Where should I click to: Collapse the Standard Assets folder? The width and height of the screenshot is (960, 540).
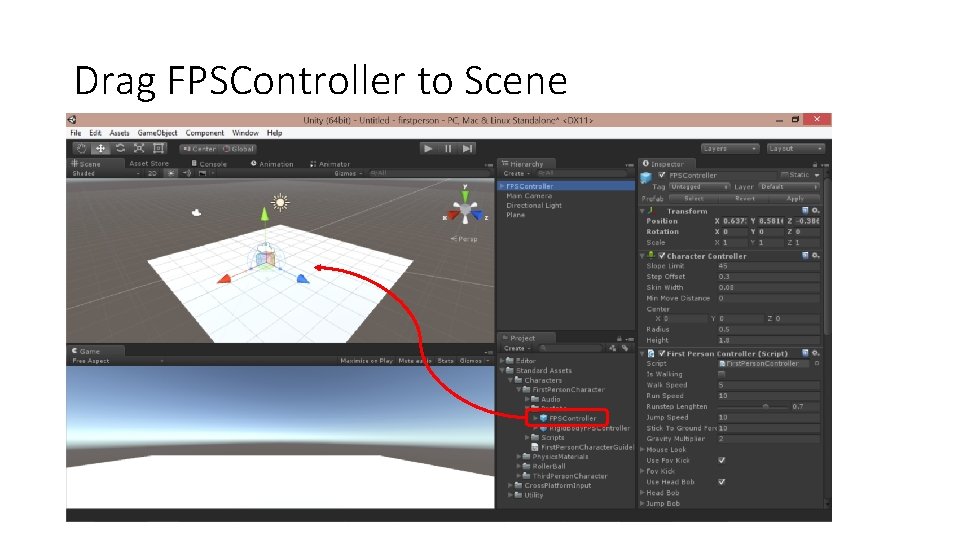502,370
